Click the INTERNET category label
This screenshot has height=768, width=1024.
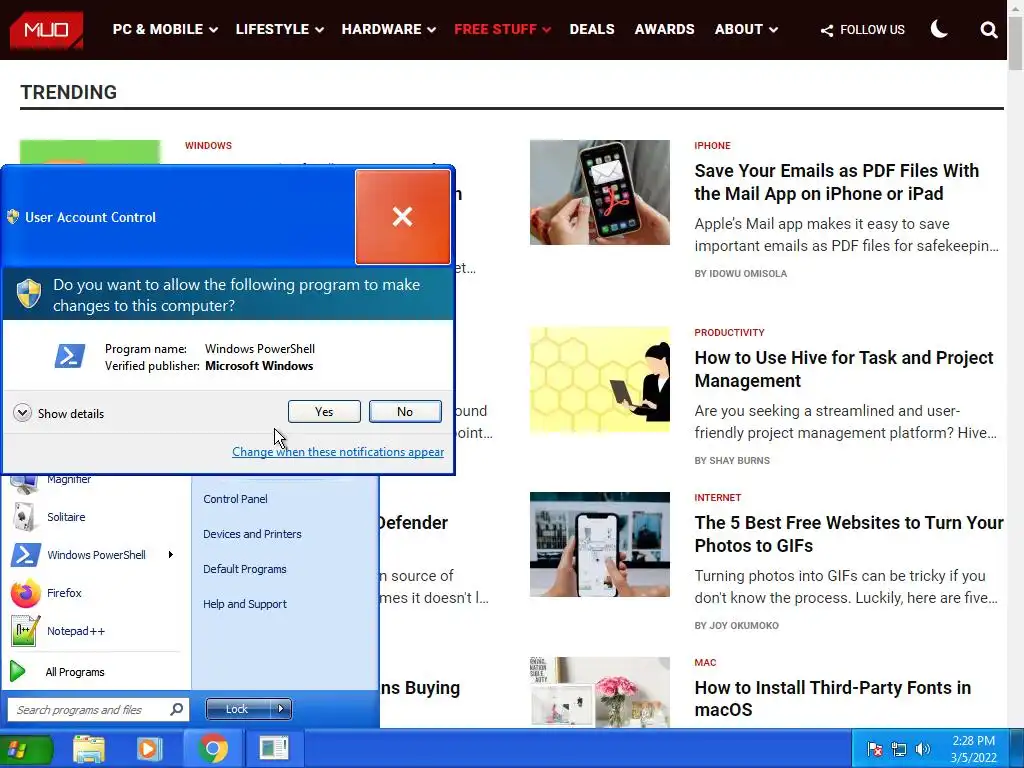pos(717,498)
